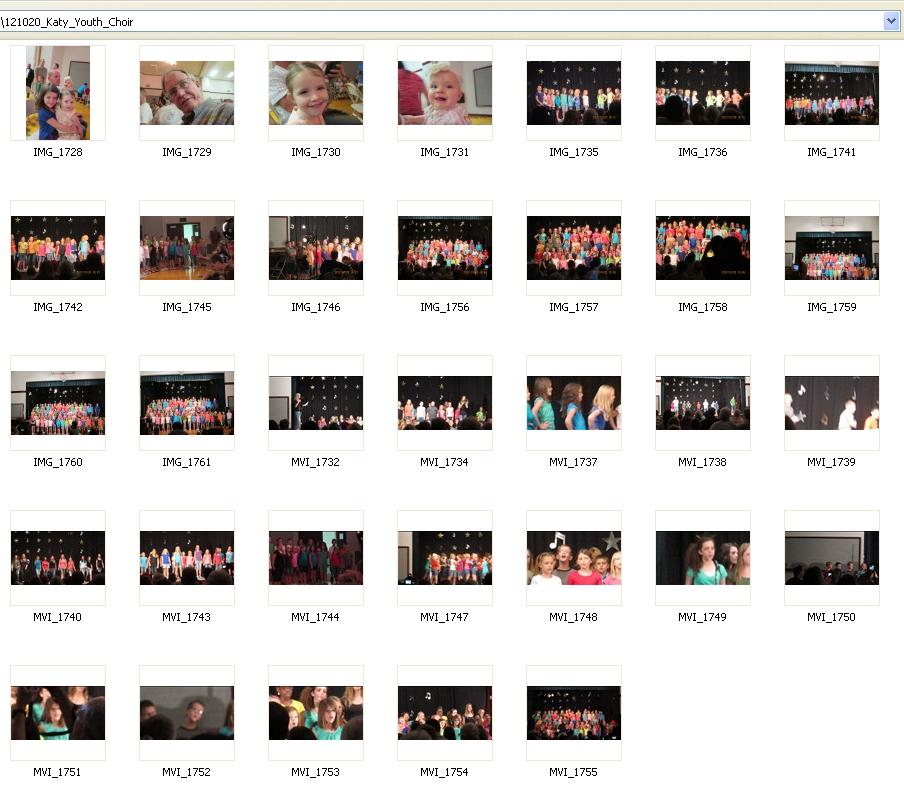Click the MVI_1744 file name label
Screen dimensions: 904x798
click(315, 618)
